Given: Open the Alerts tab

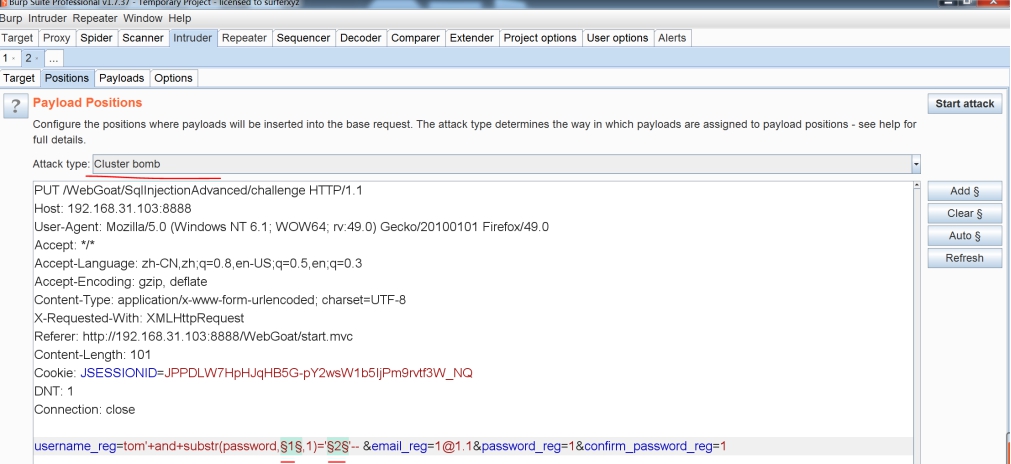Looking at the screenshot, I should (672, 38).
